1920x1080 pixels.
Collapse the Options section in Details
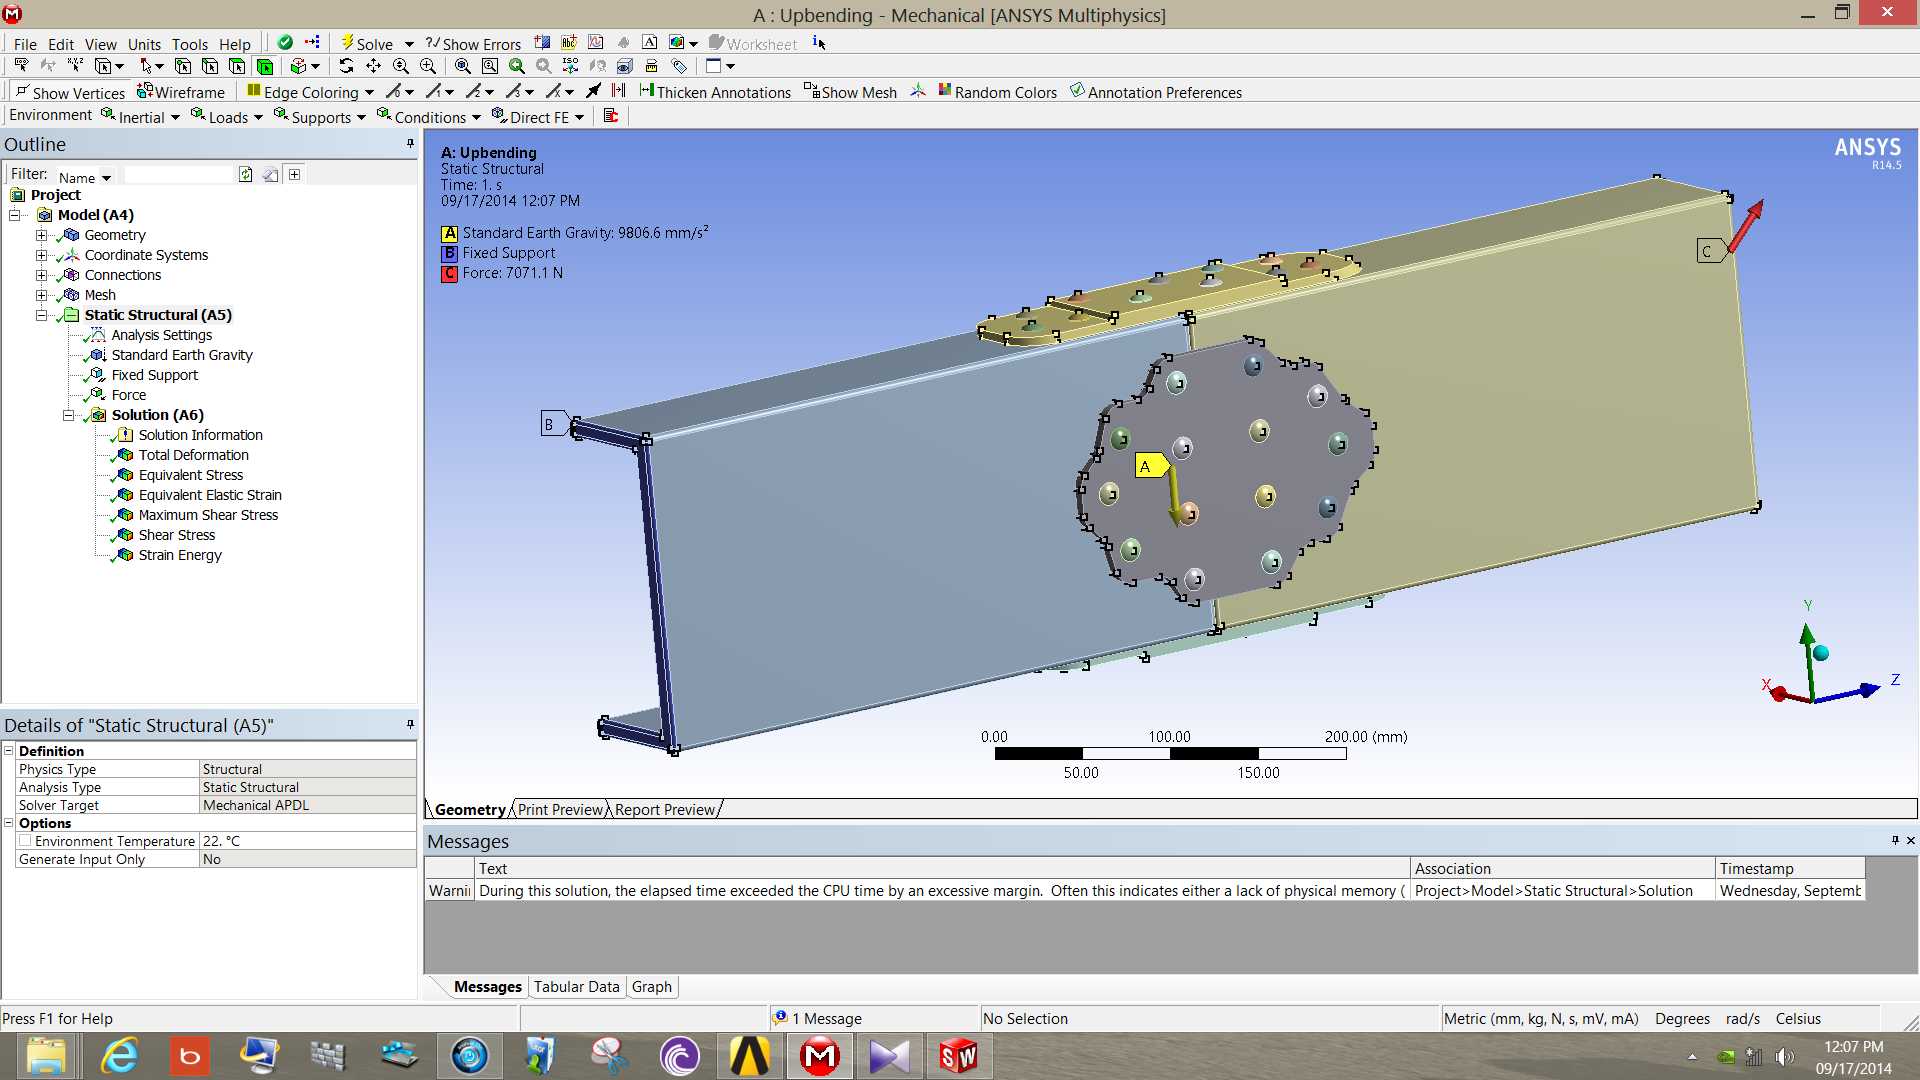click(x=9, y=822)
